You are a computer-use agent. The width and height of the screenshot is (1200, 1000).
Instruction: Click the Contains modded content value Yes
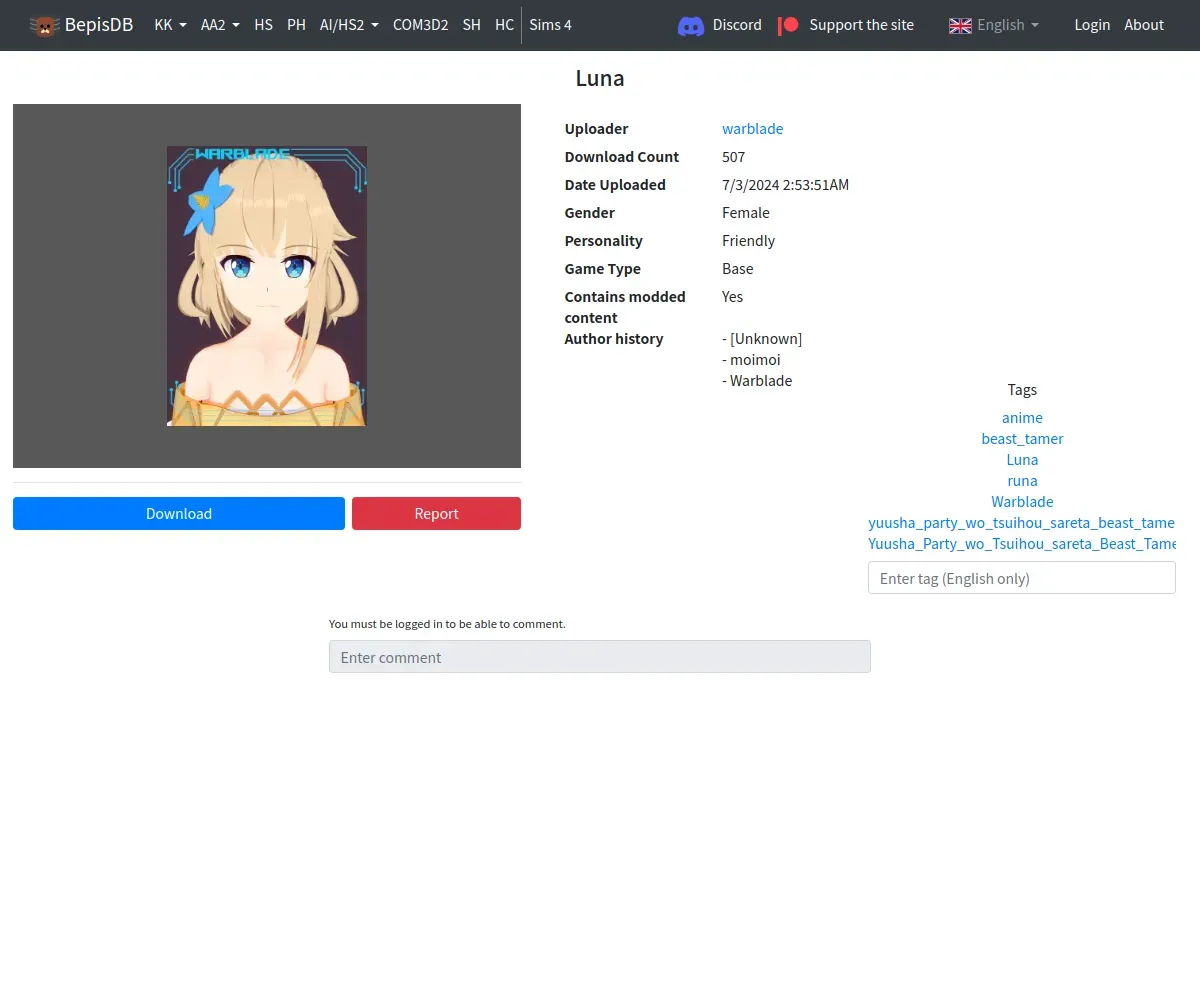coord(732,296)
